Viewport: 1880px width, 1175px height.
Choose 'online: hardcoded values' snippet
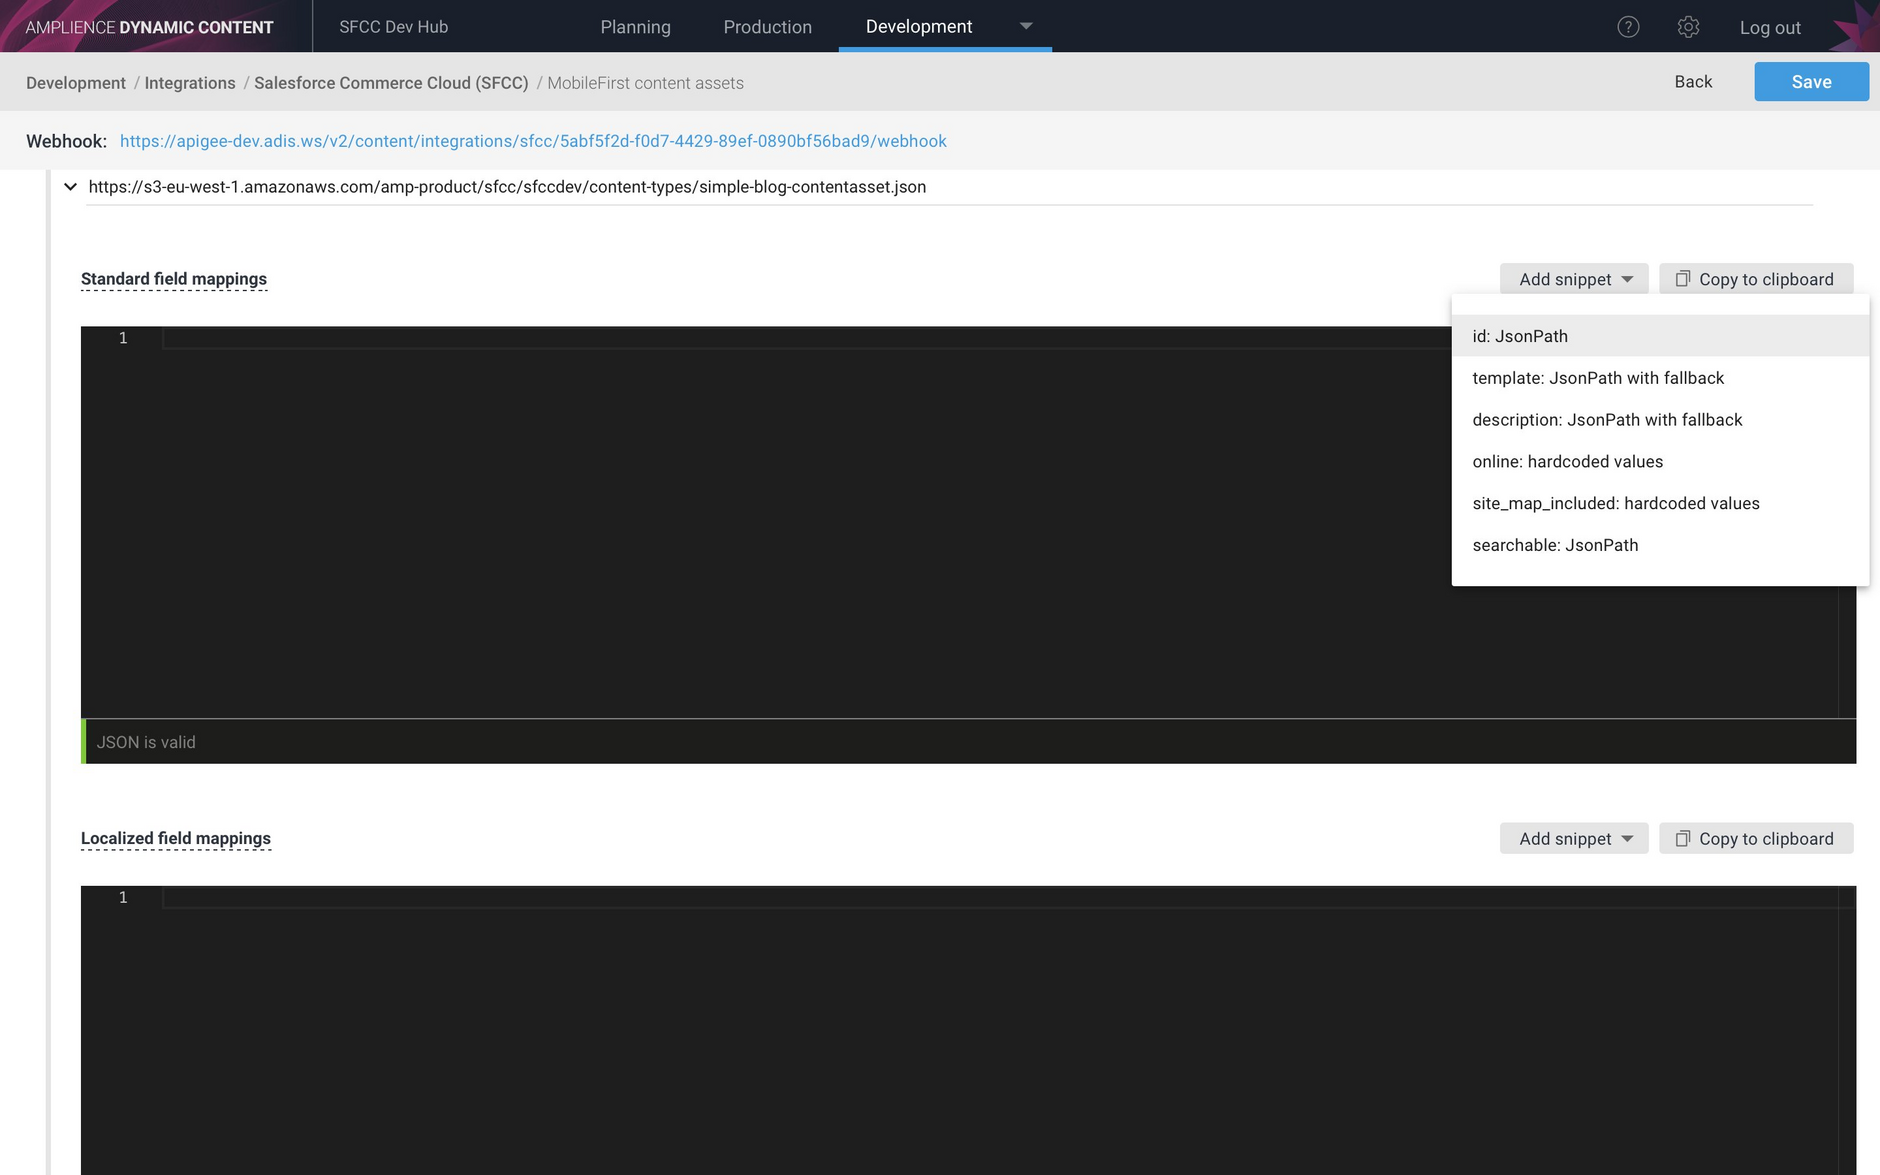point(1660,462)
